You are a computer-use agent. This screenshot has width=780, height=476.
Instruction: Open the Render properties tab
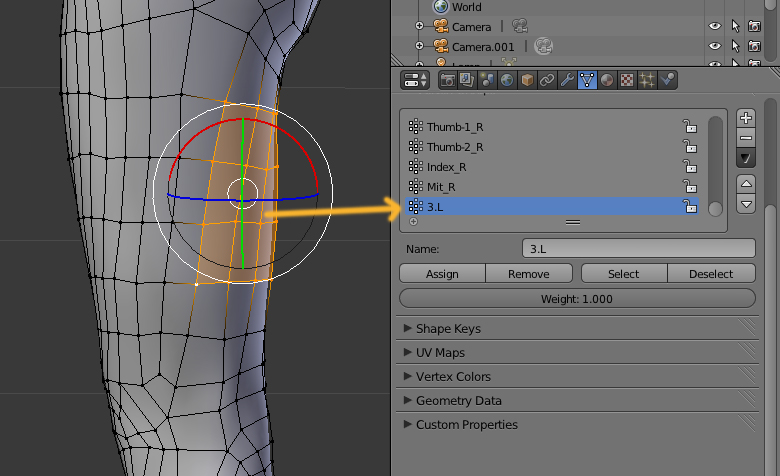tap(448, 80)
